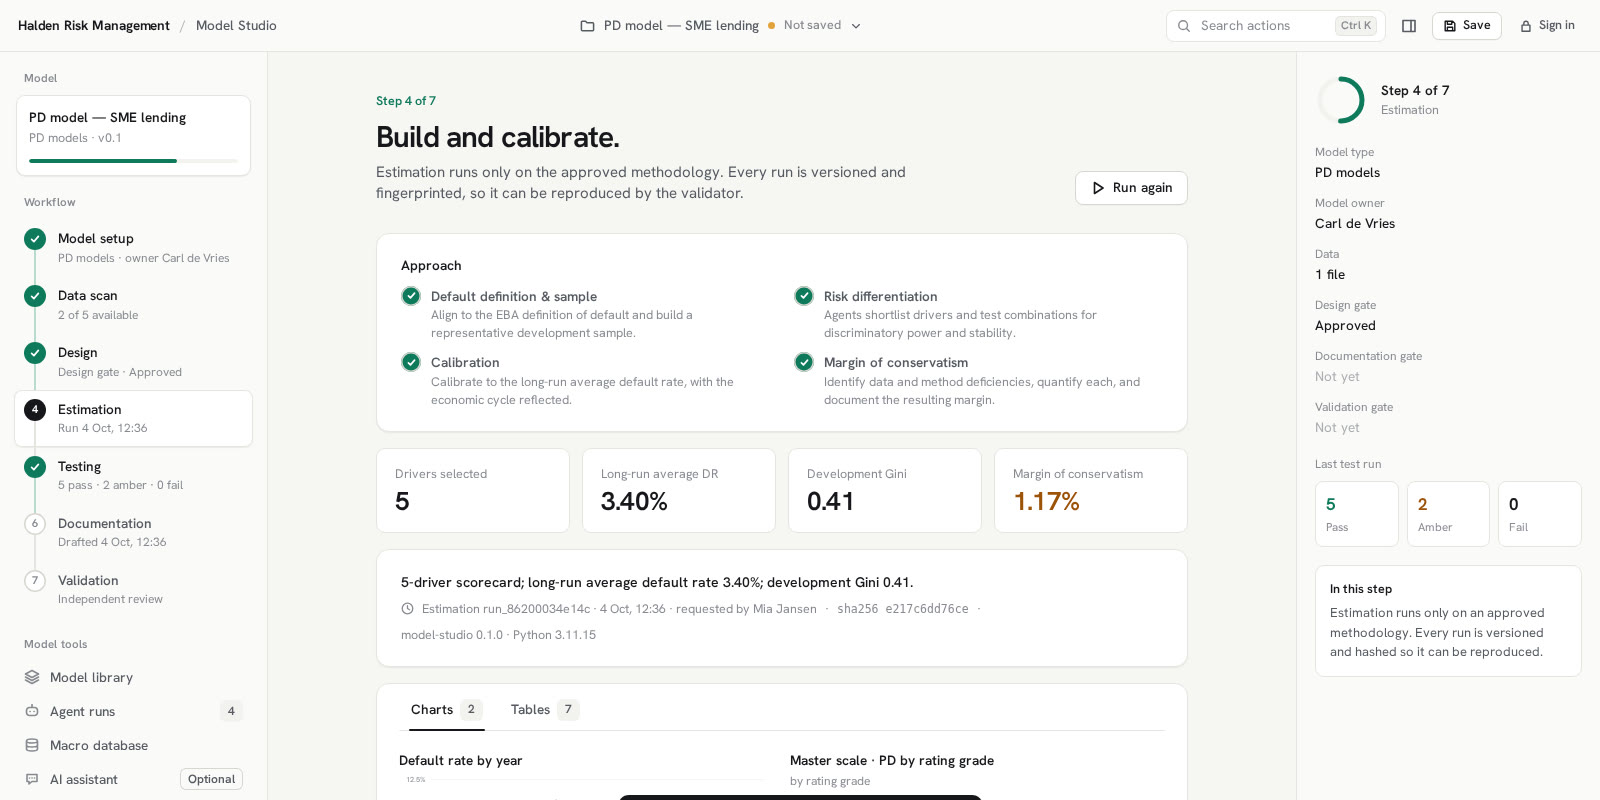Viewport: 1600px width, 800px height.
Task: Open the Model setup workflow step
Action: pyautogui.click(x=134, y=248)
